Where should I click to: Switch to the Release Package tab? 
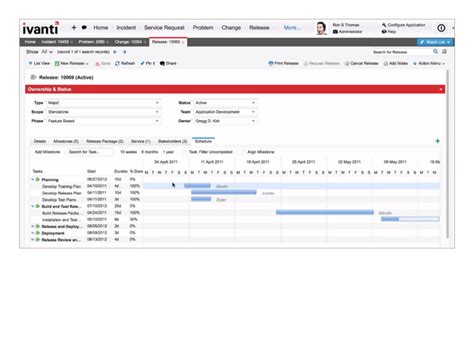tap(105, 141)
